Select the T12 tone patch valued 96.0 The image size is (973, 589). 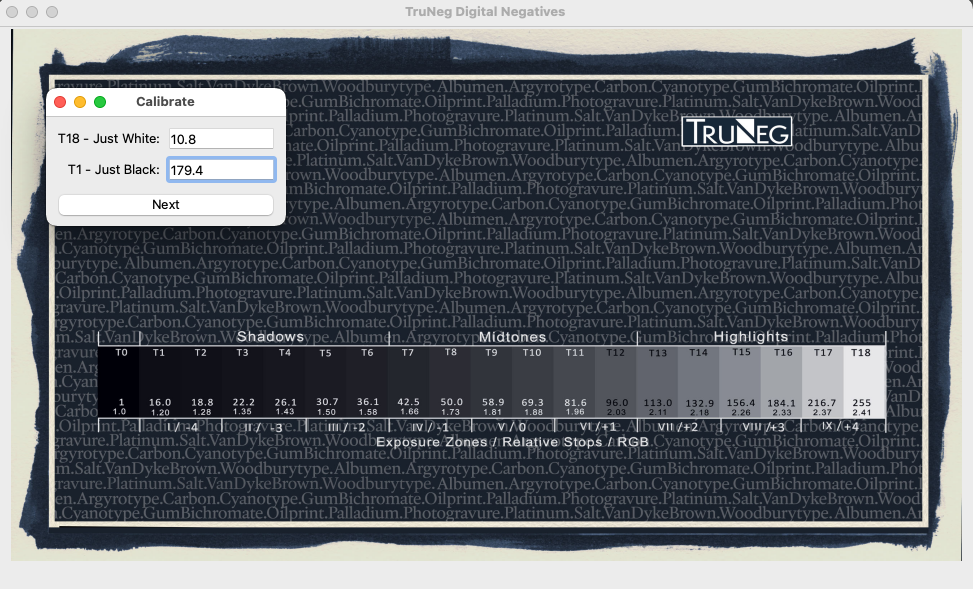tap(616, 382)
